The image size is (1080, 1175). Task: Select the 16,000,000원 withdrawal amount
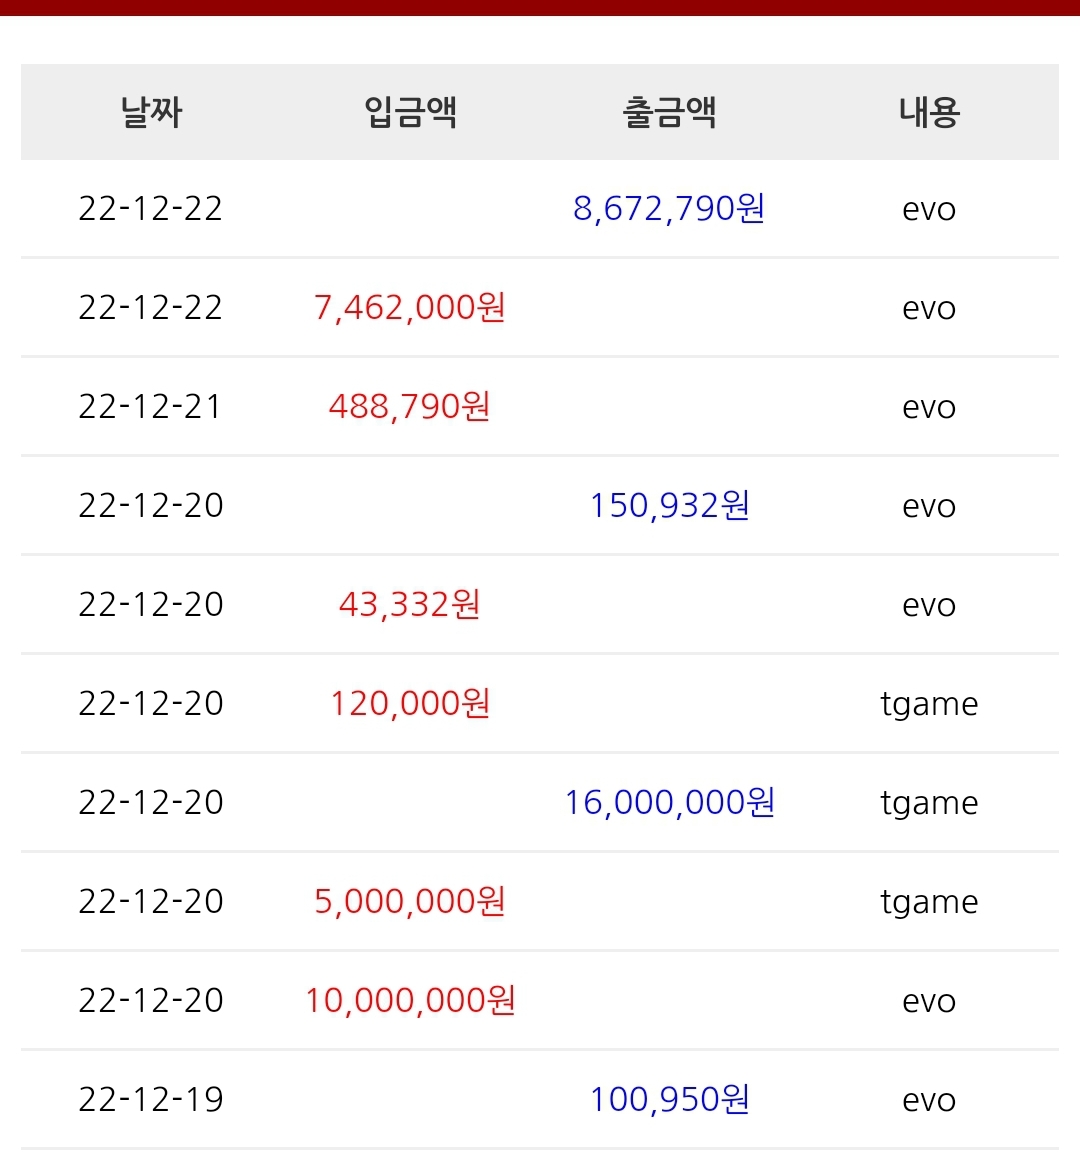(669, 802)
